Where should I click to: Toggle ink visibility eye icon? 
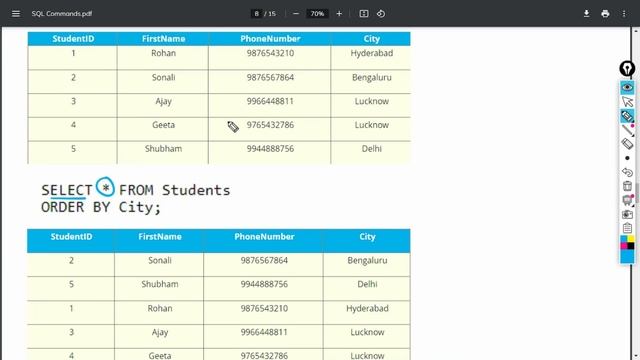(x=627, y=87)
